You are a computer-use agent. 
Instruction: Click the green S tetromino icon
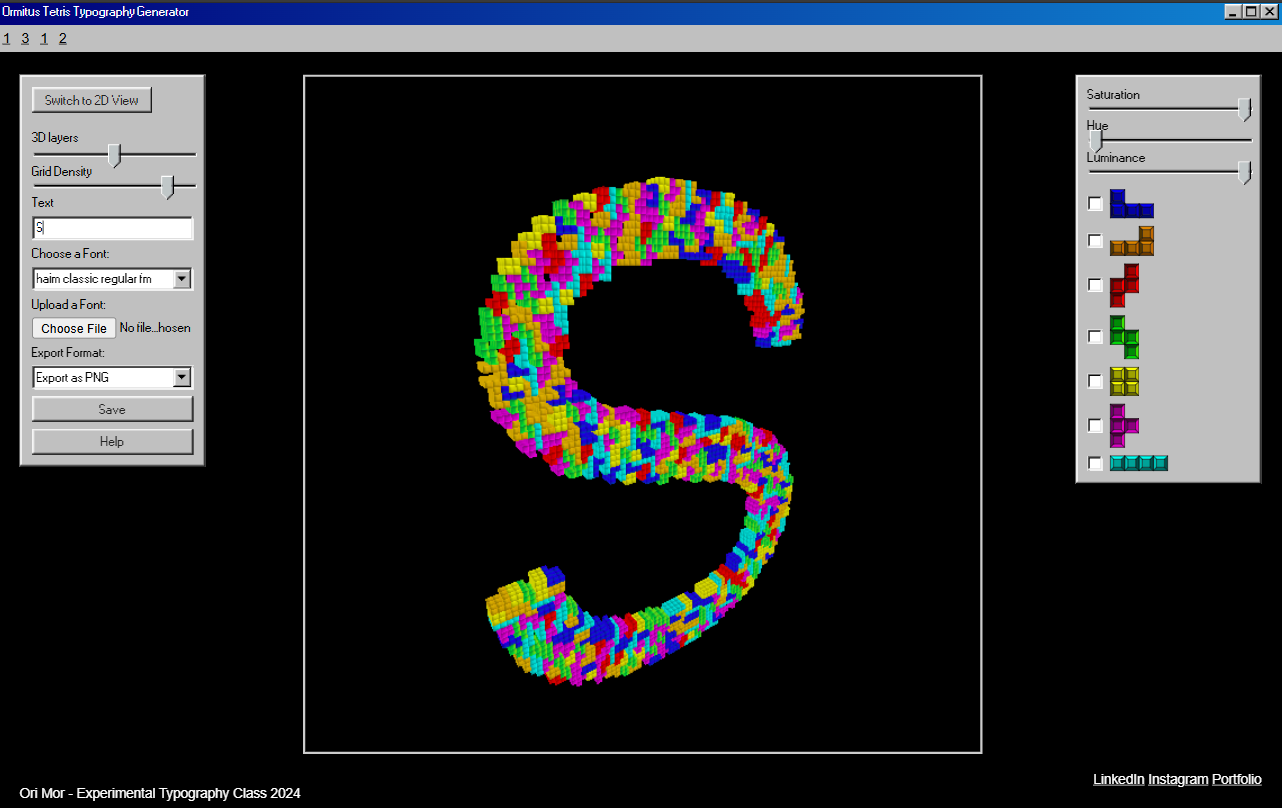pyautogui.click(x=1125, y=337)
